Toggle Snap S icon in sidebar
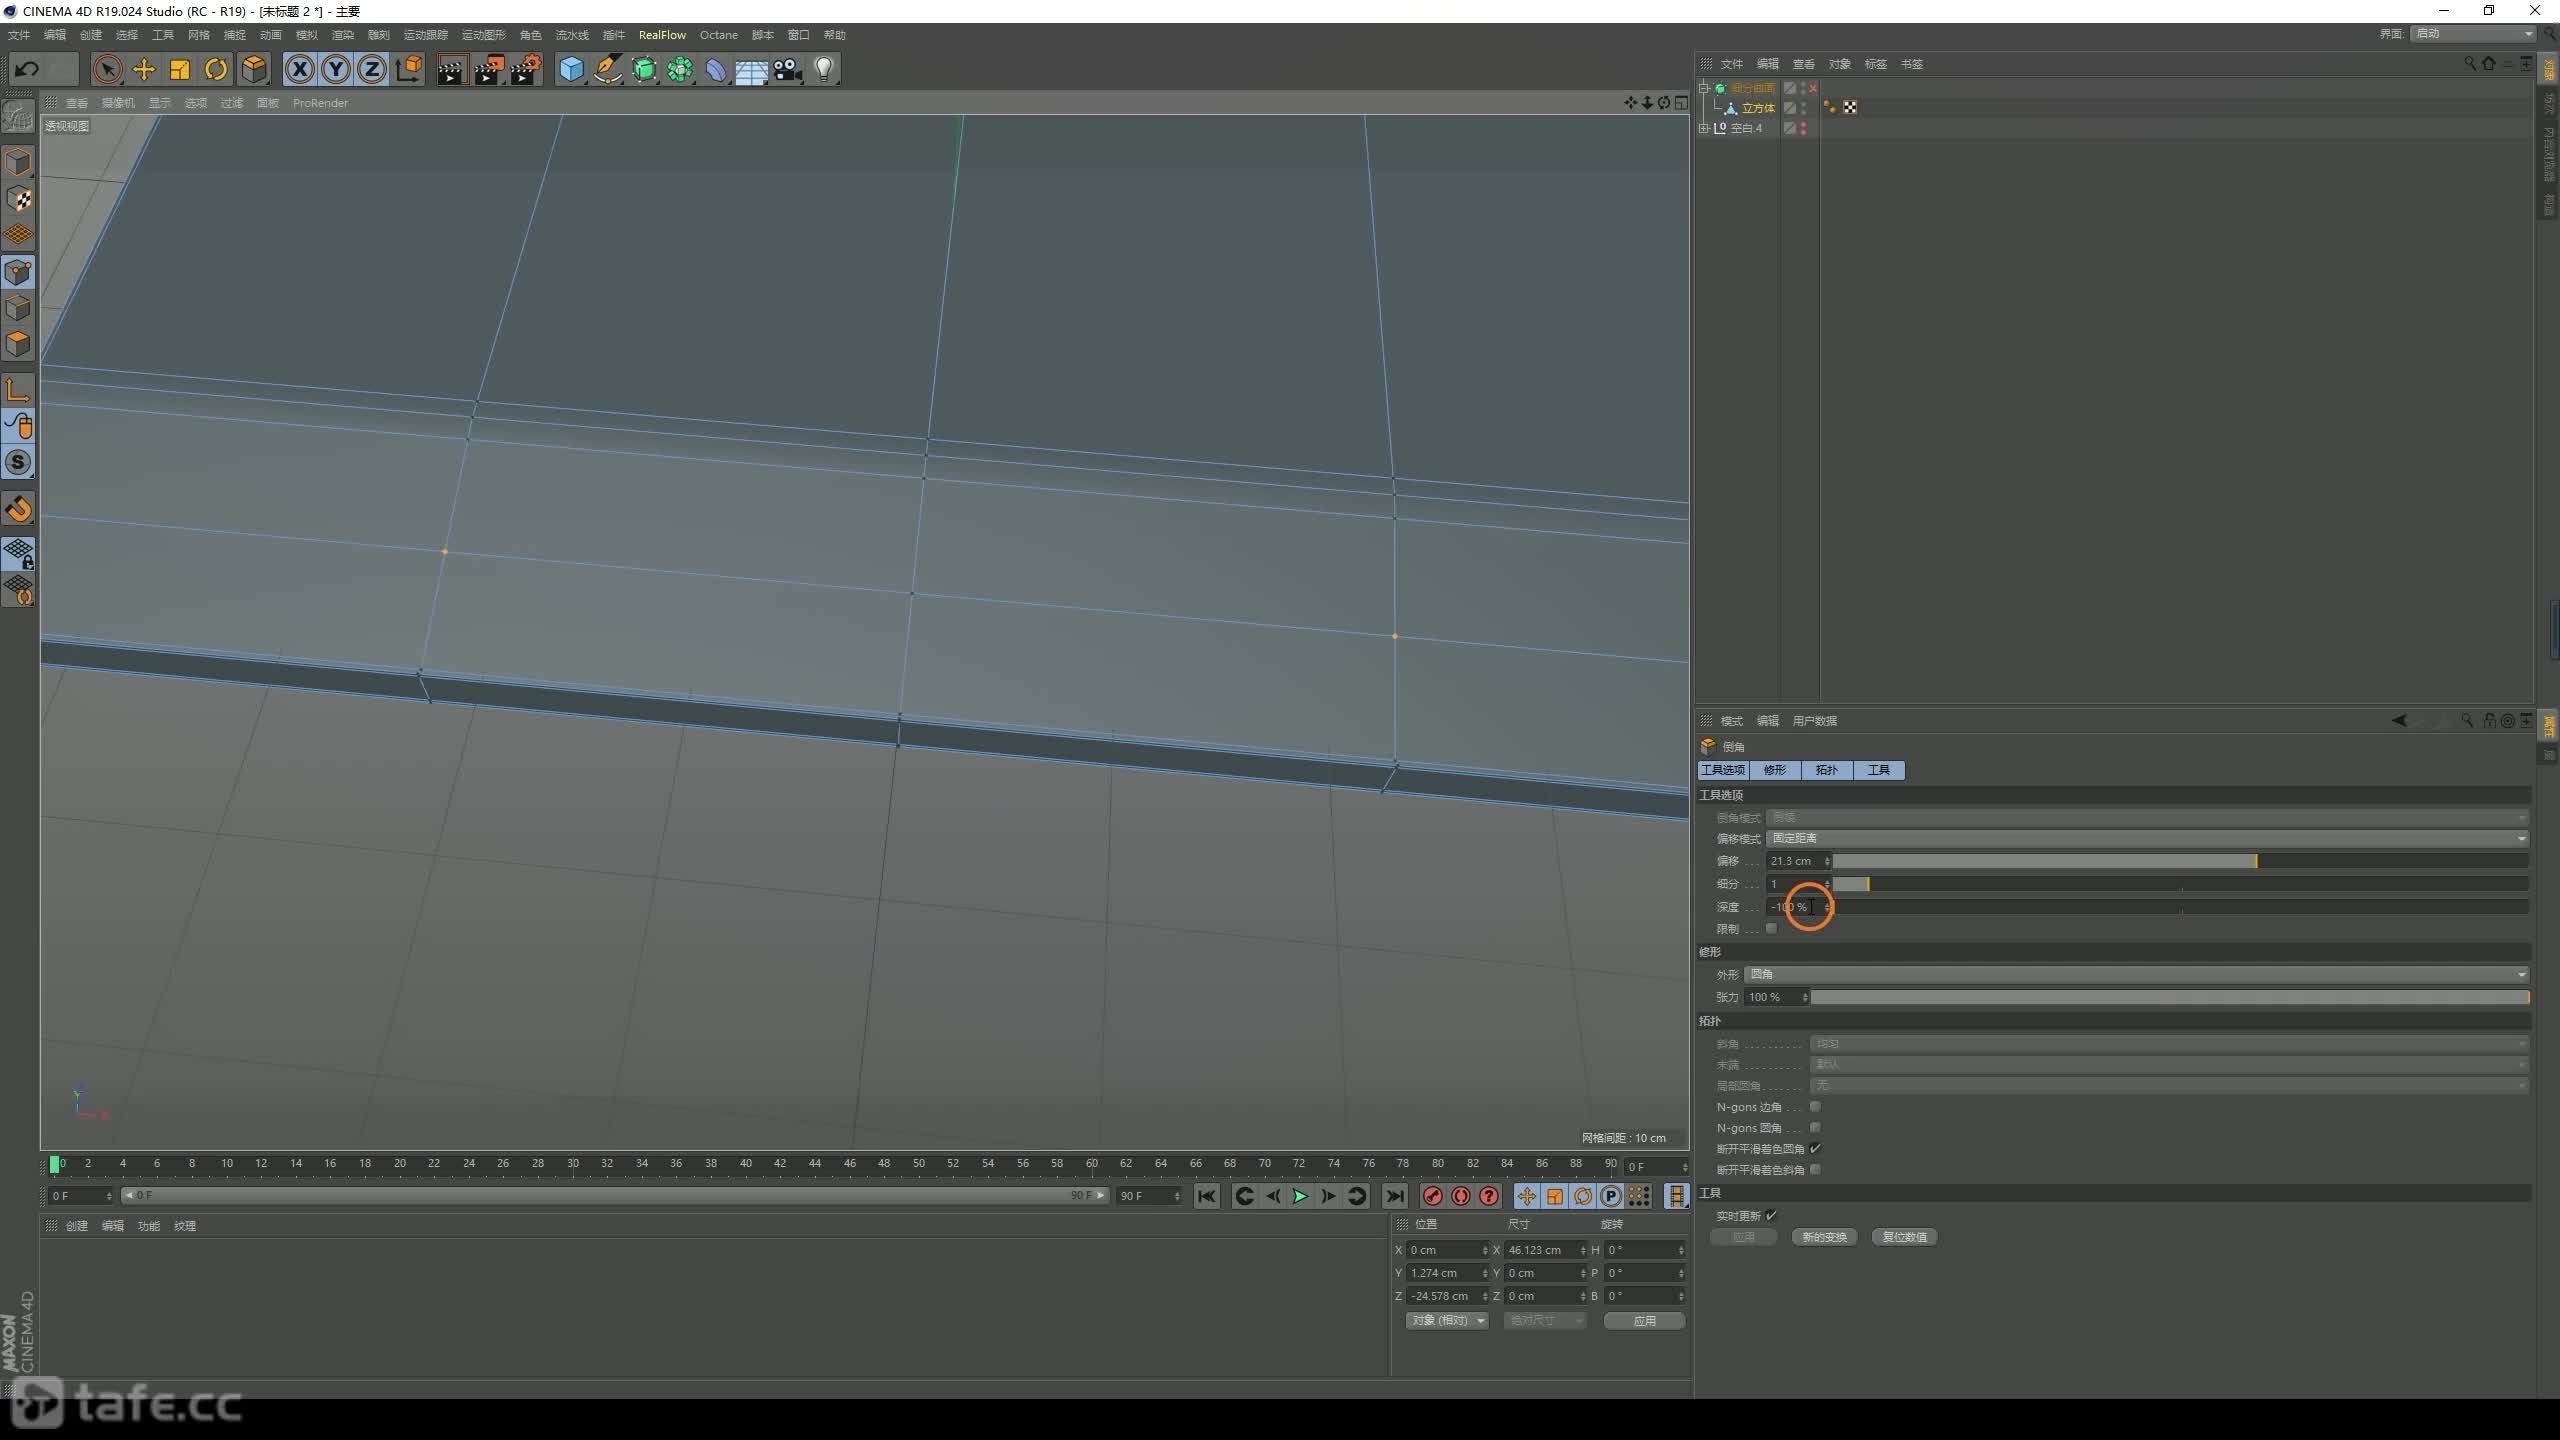This screenshot has height=1440, width=2560. [18, 462]
